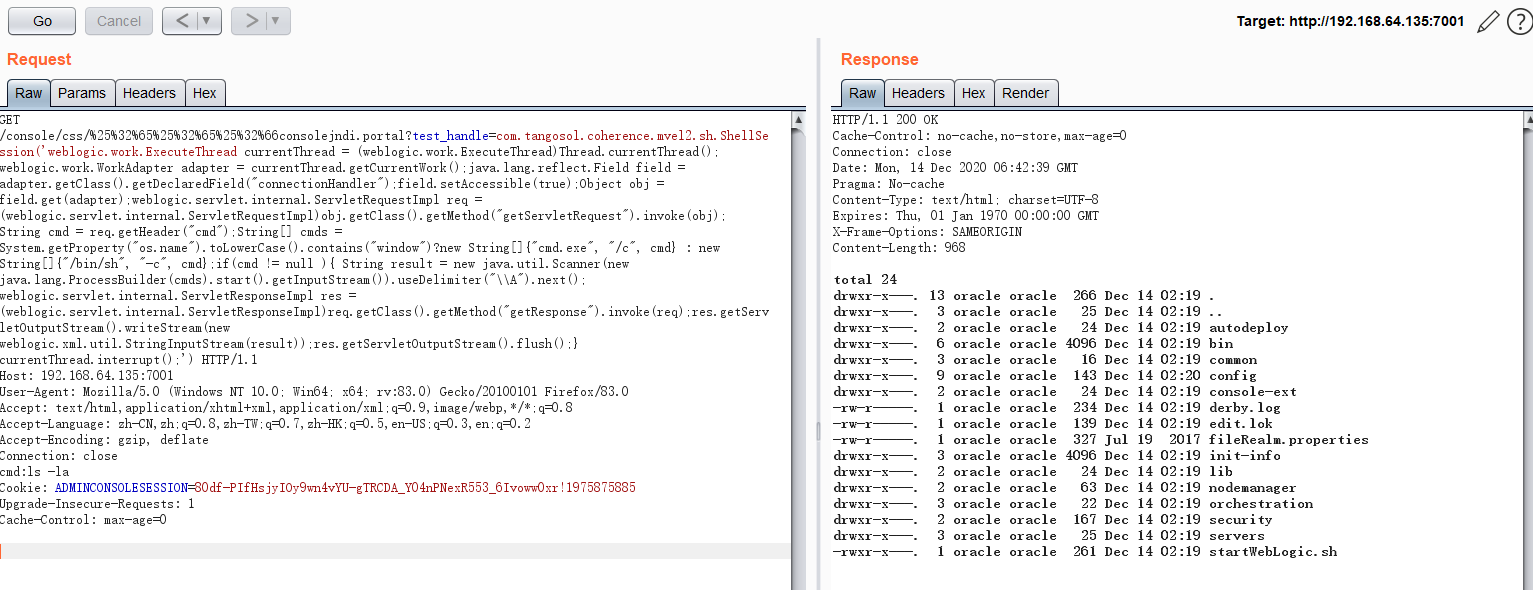Click the 'total 24' output line

tap(866, 279)
